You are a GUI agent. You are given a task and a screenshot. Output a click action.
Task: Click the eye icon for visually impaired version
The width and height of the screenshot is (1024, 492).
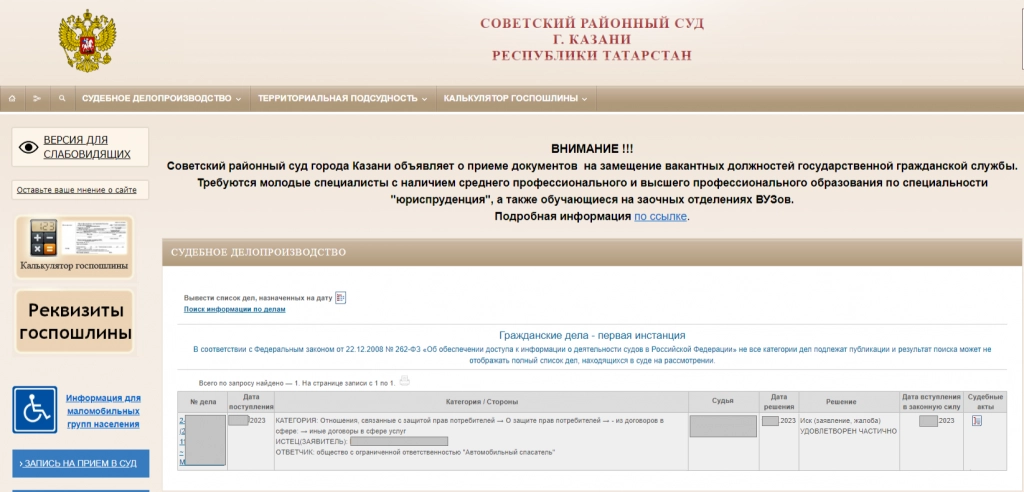[x=29, y=147]
